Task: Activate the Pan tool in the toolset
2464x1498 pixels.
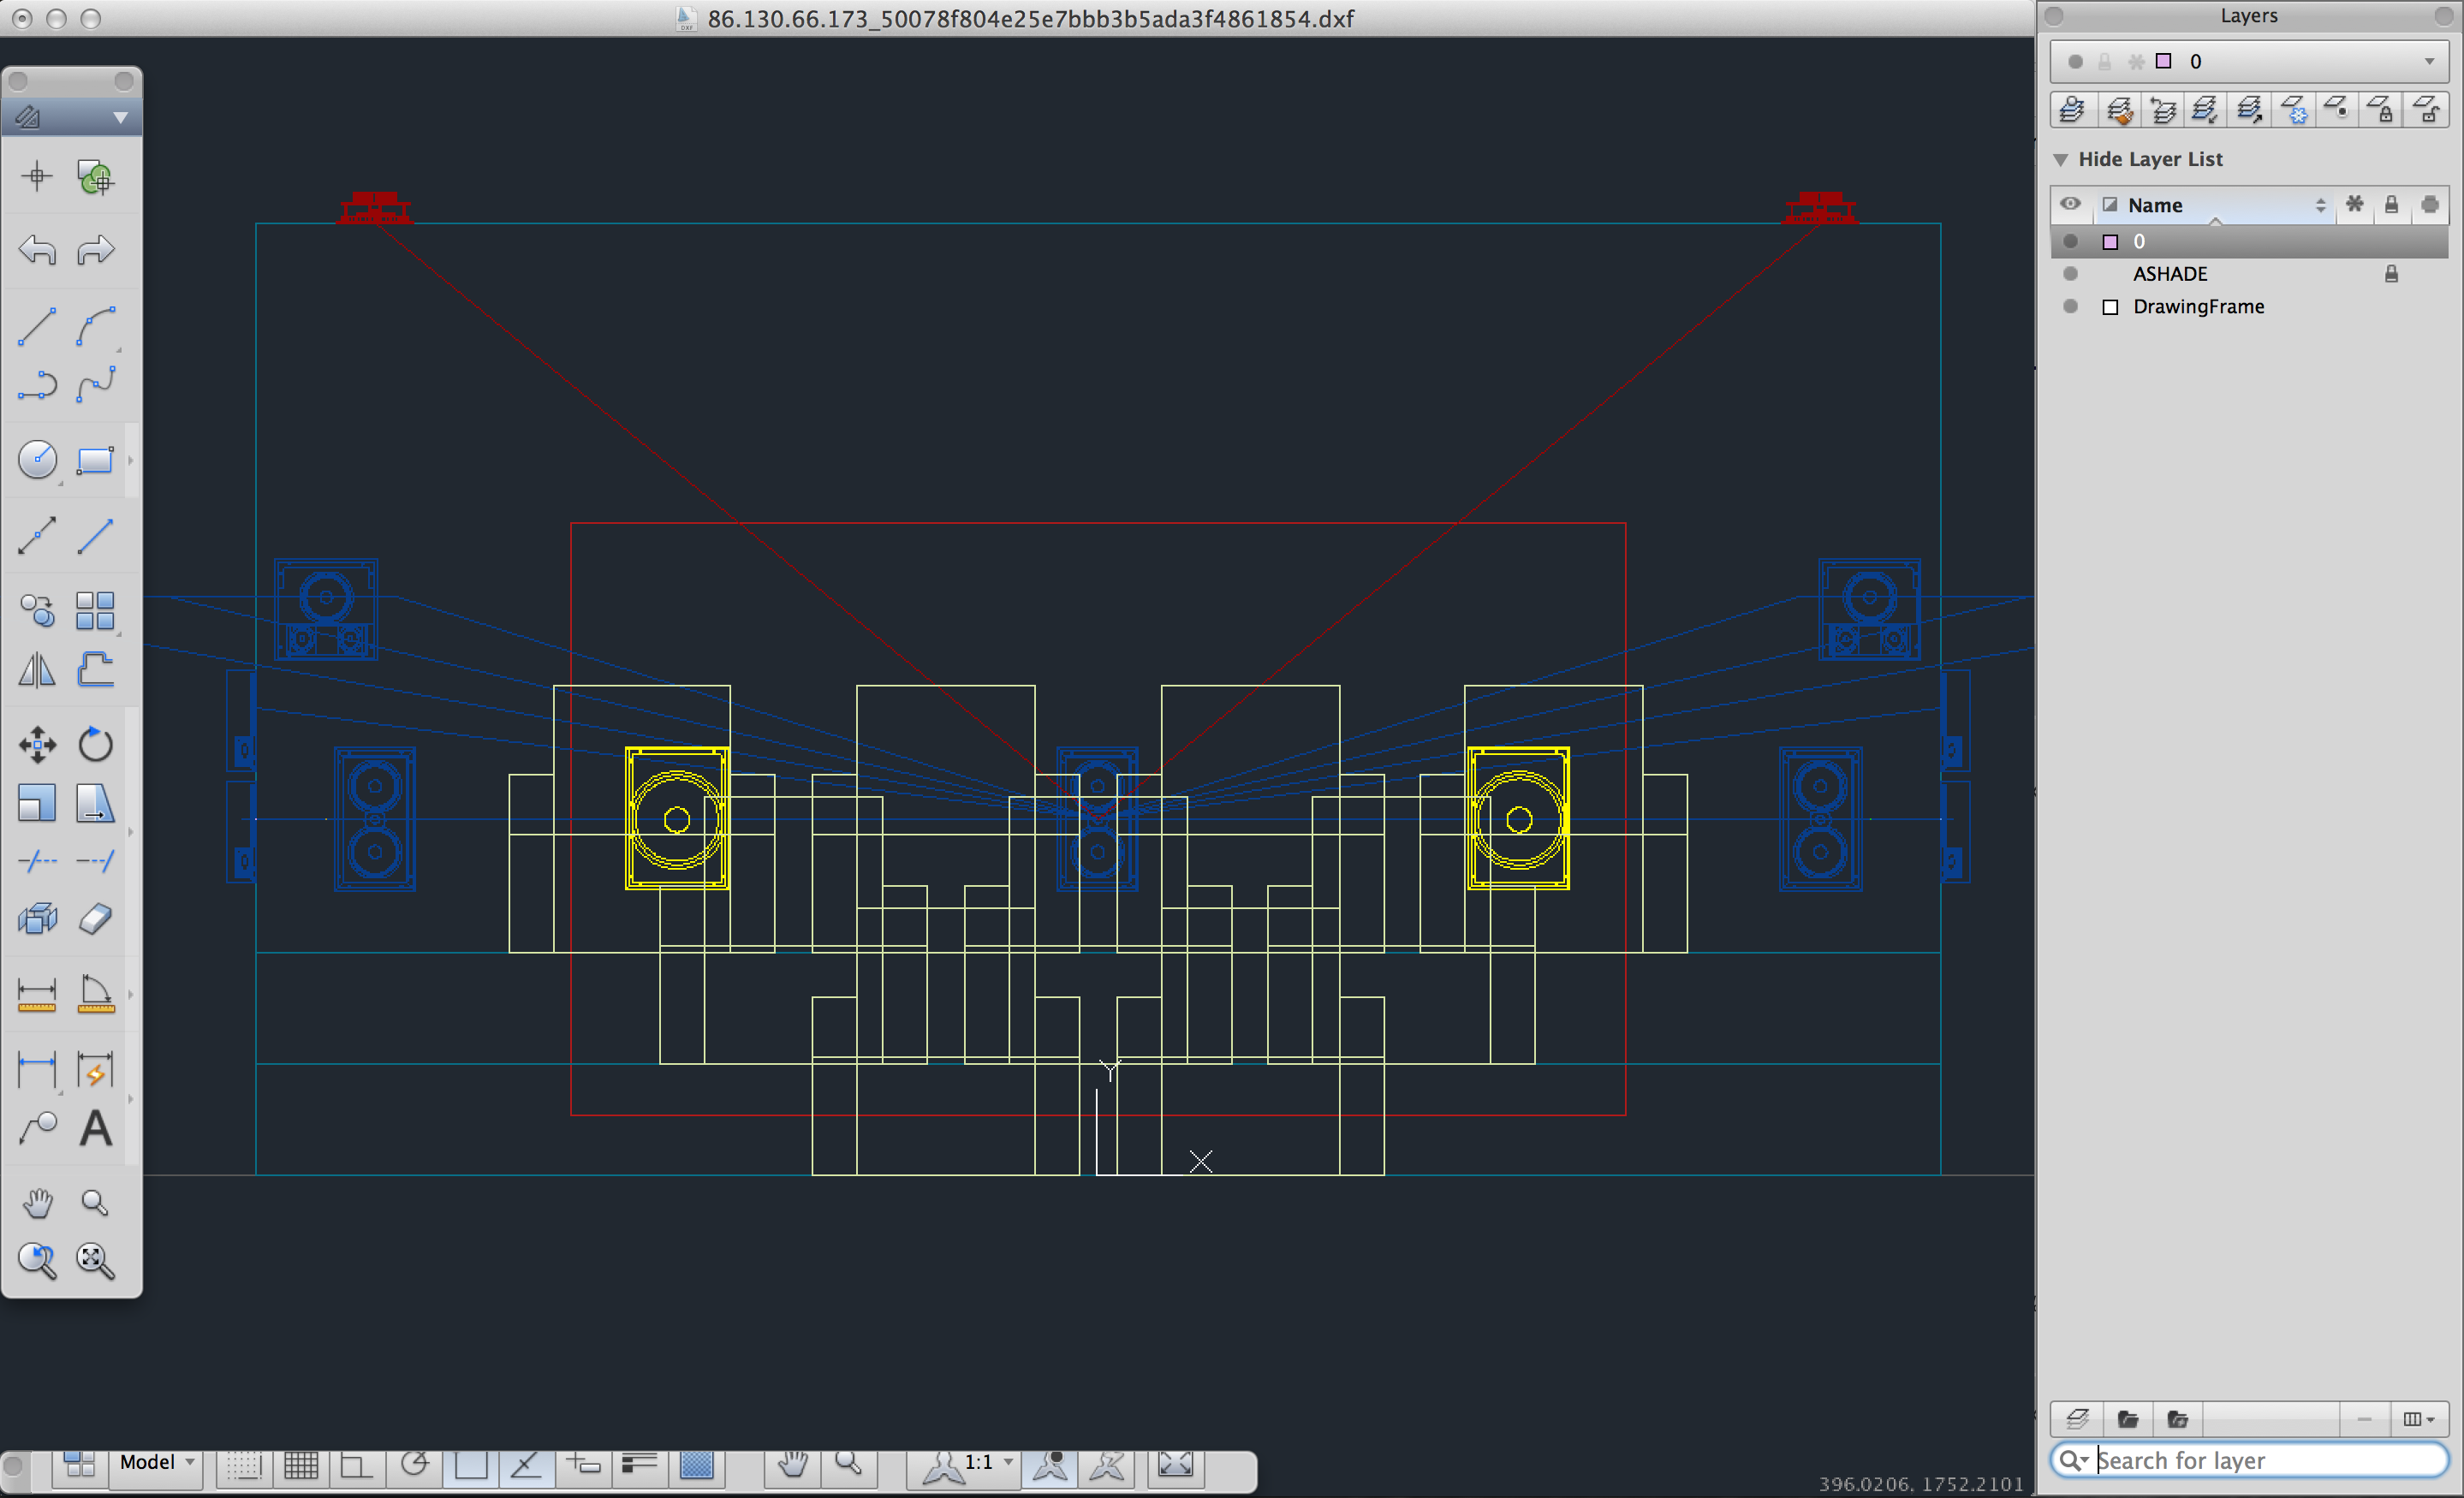Action: (37, 1203)
